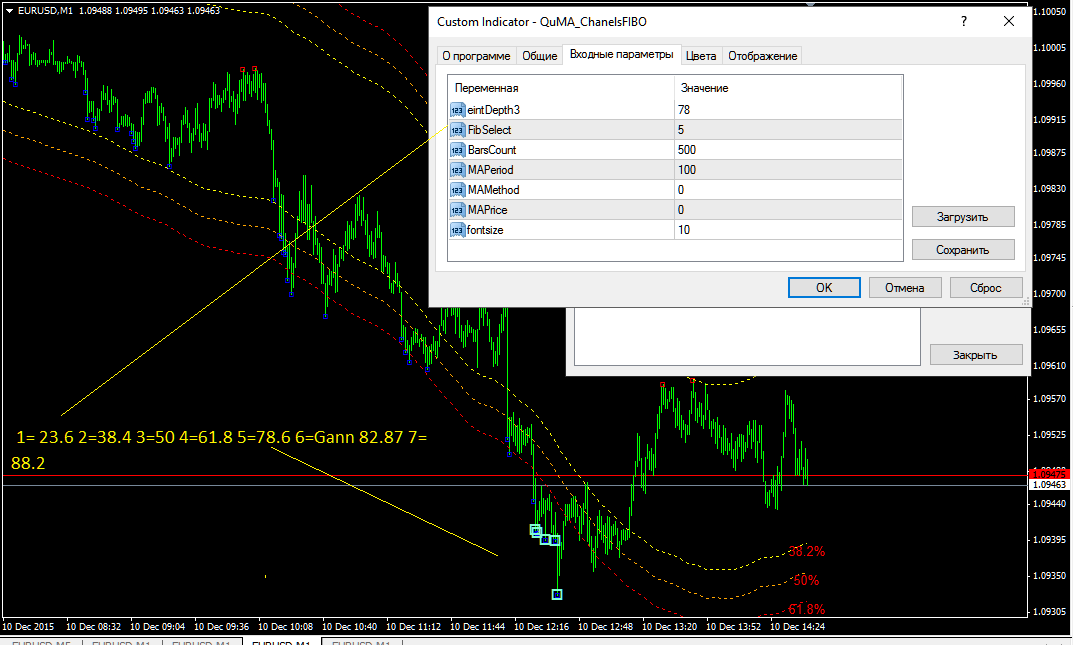Click the 1.09700 price scale label
The height and width of the screenshot is (645, 1073).
tap(1050, 293)
